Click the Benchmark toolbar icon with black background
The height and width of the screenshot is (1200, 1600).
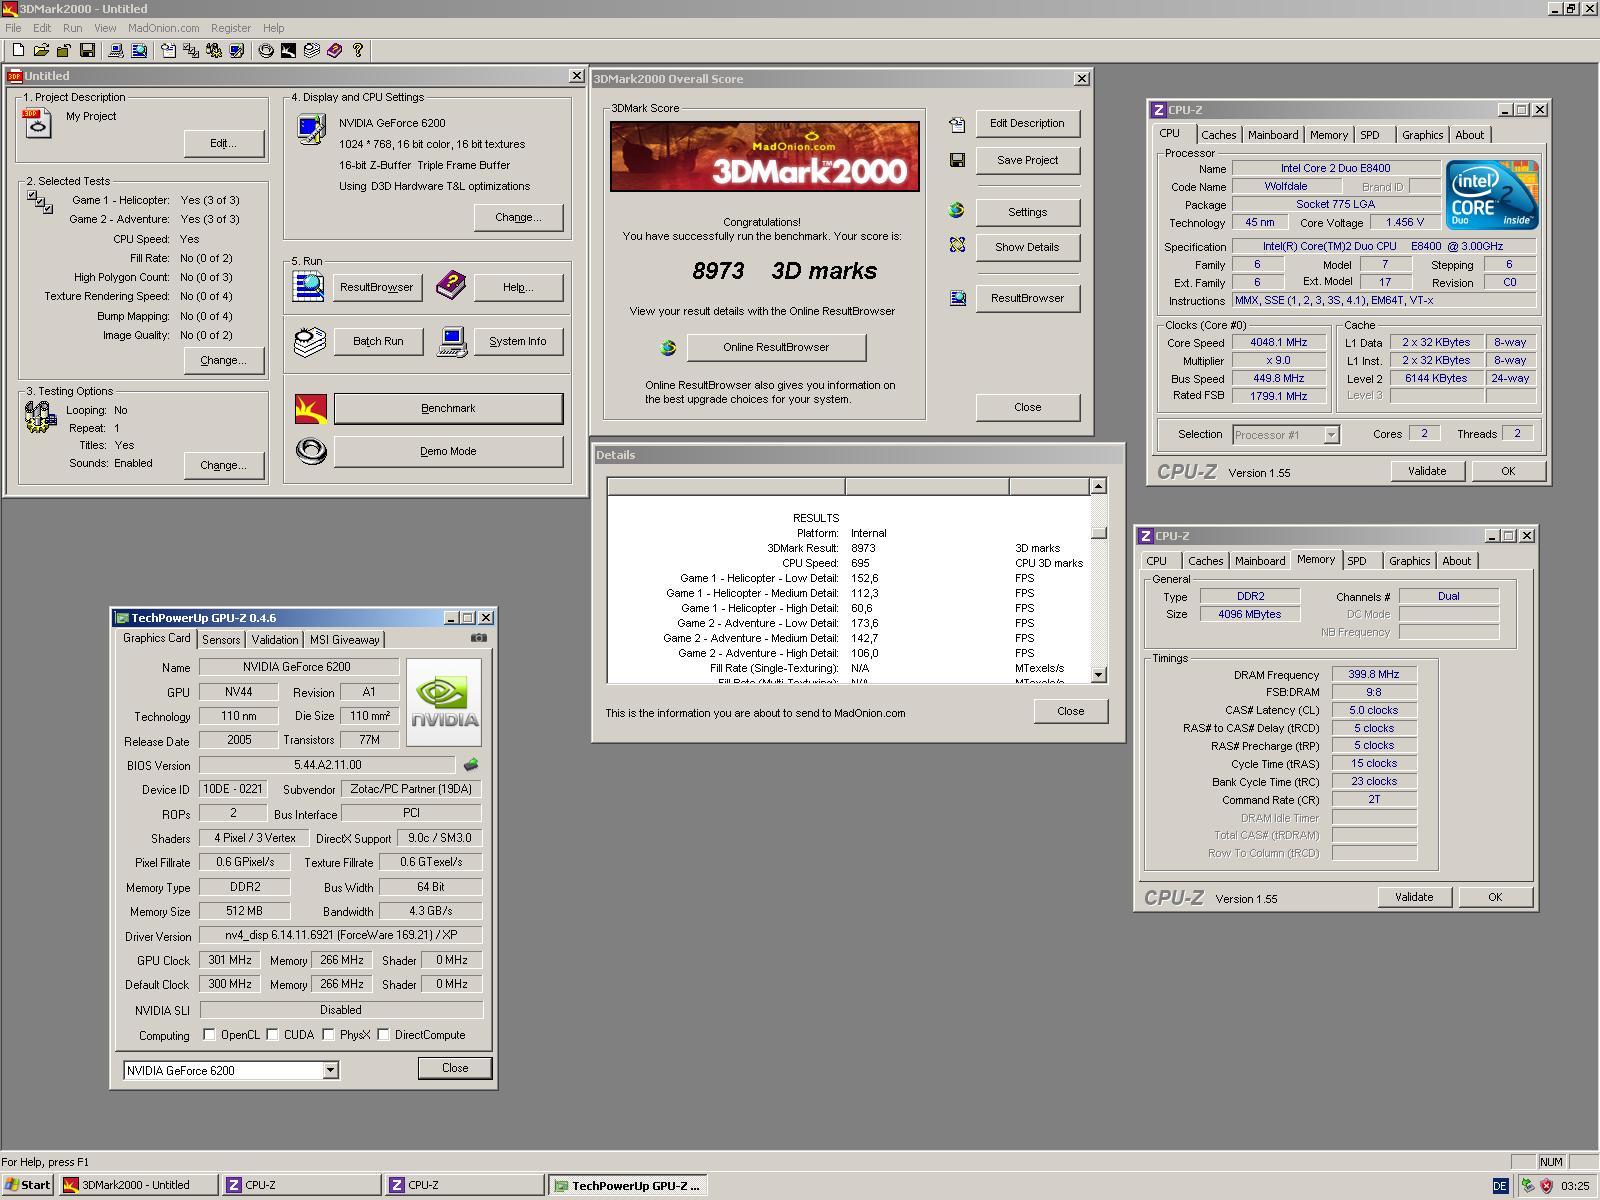pos(288,50)
